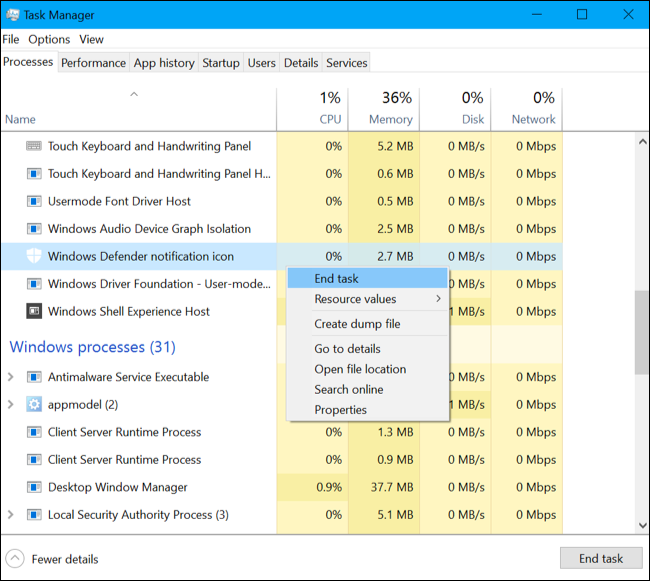
Task: Click the Desktop Window Manager process icon
Action: tap(33, 487)
